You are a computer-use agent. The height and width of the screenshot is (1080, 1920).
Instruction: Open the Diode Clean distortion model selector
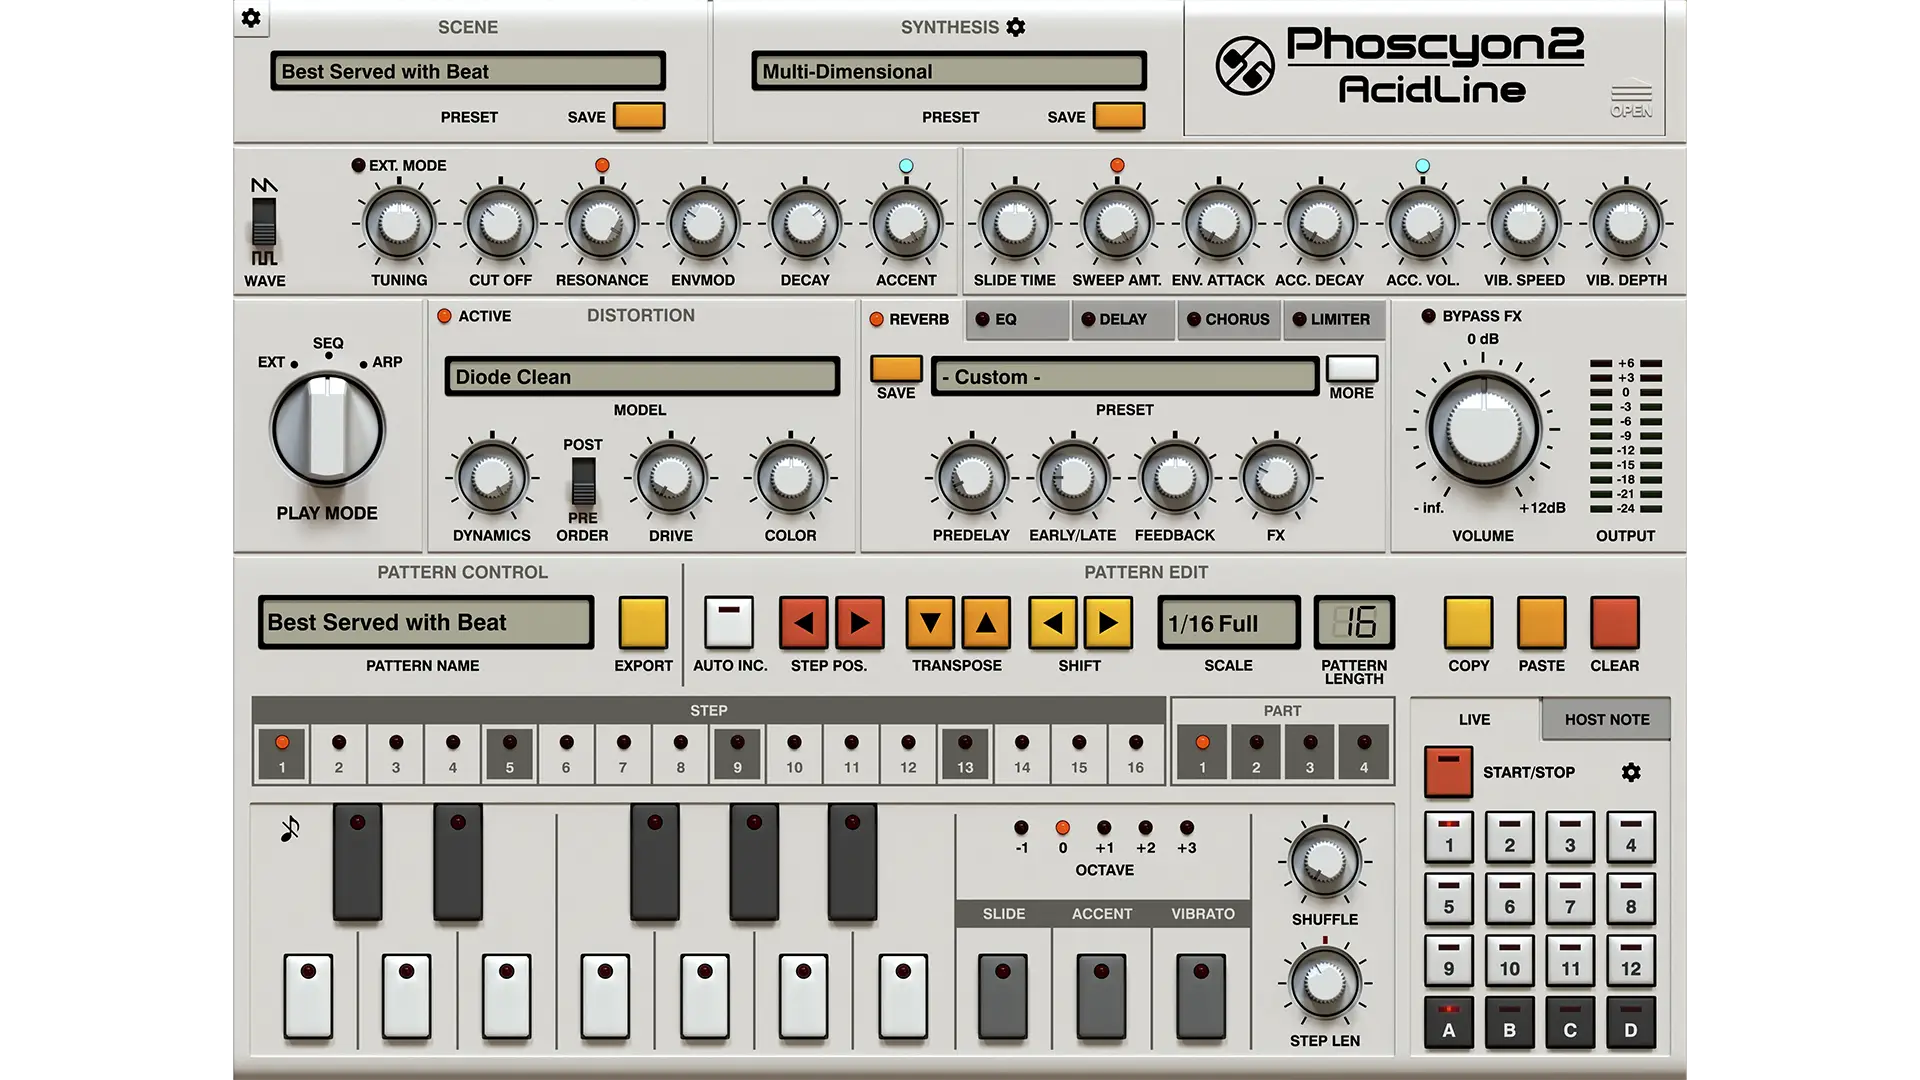642,377
